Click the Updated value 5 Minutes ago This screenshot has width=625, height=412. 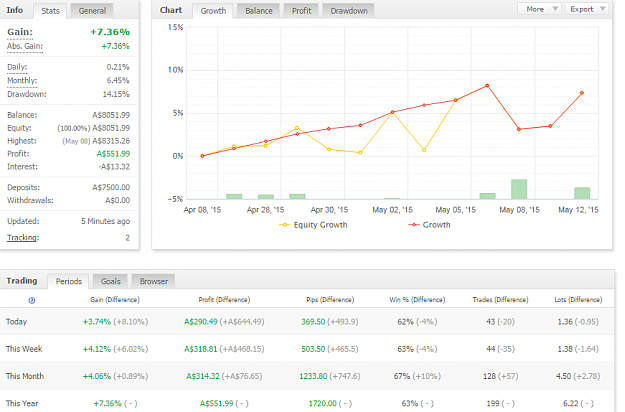tap(106, 221)
